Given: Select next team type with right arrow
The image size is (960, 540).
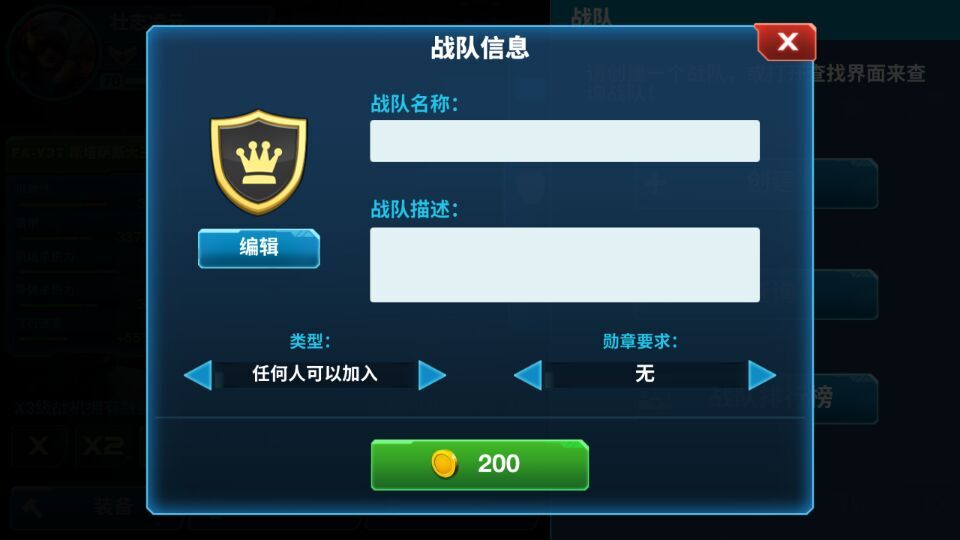Looking at the screenshot, I should coord(432,375).
